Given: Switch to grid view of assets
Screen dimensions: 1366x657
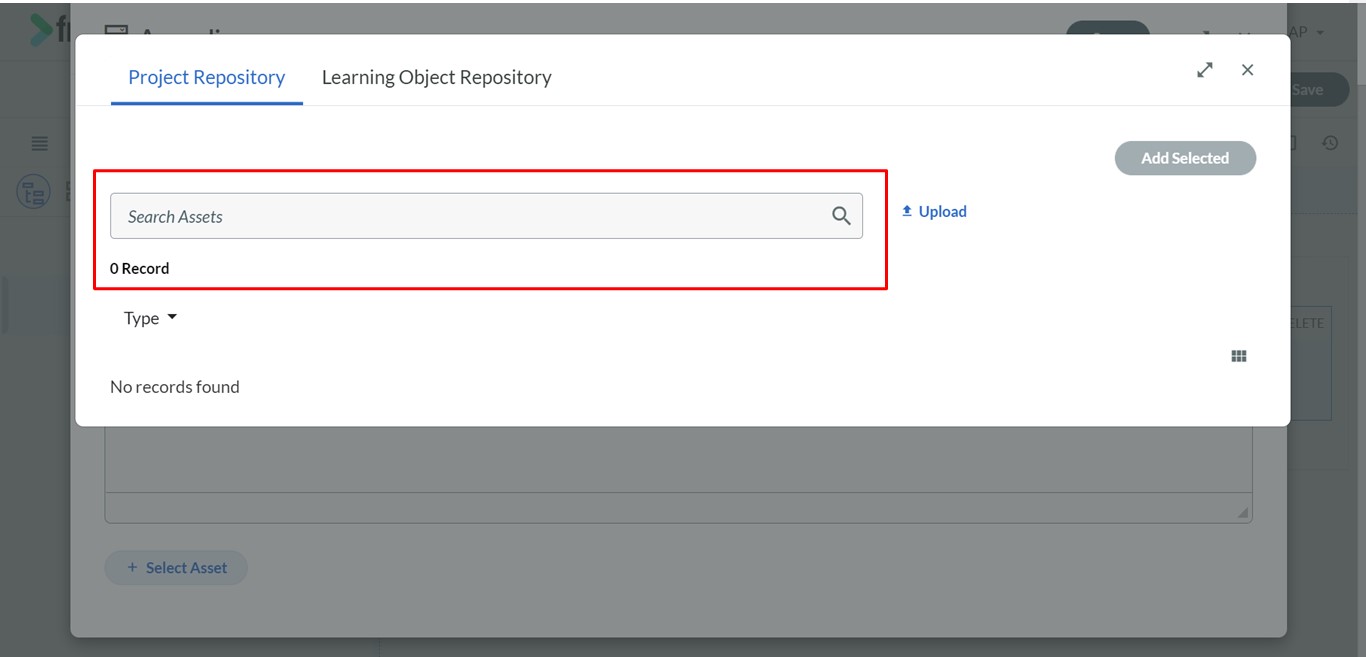Looking at the screenshot, I should point(1239,356).
